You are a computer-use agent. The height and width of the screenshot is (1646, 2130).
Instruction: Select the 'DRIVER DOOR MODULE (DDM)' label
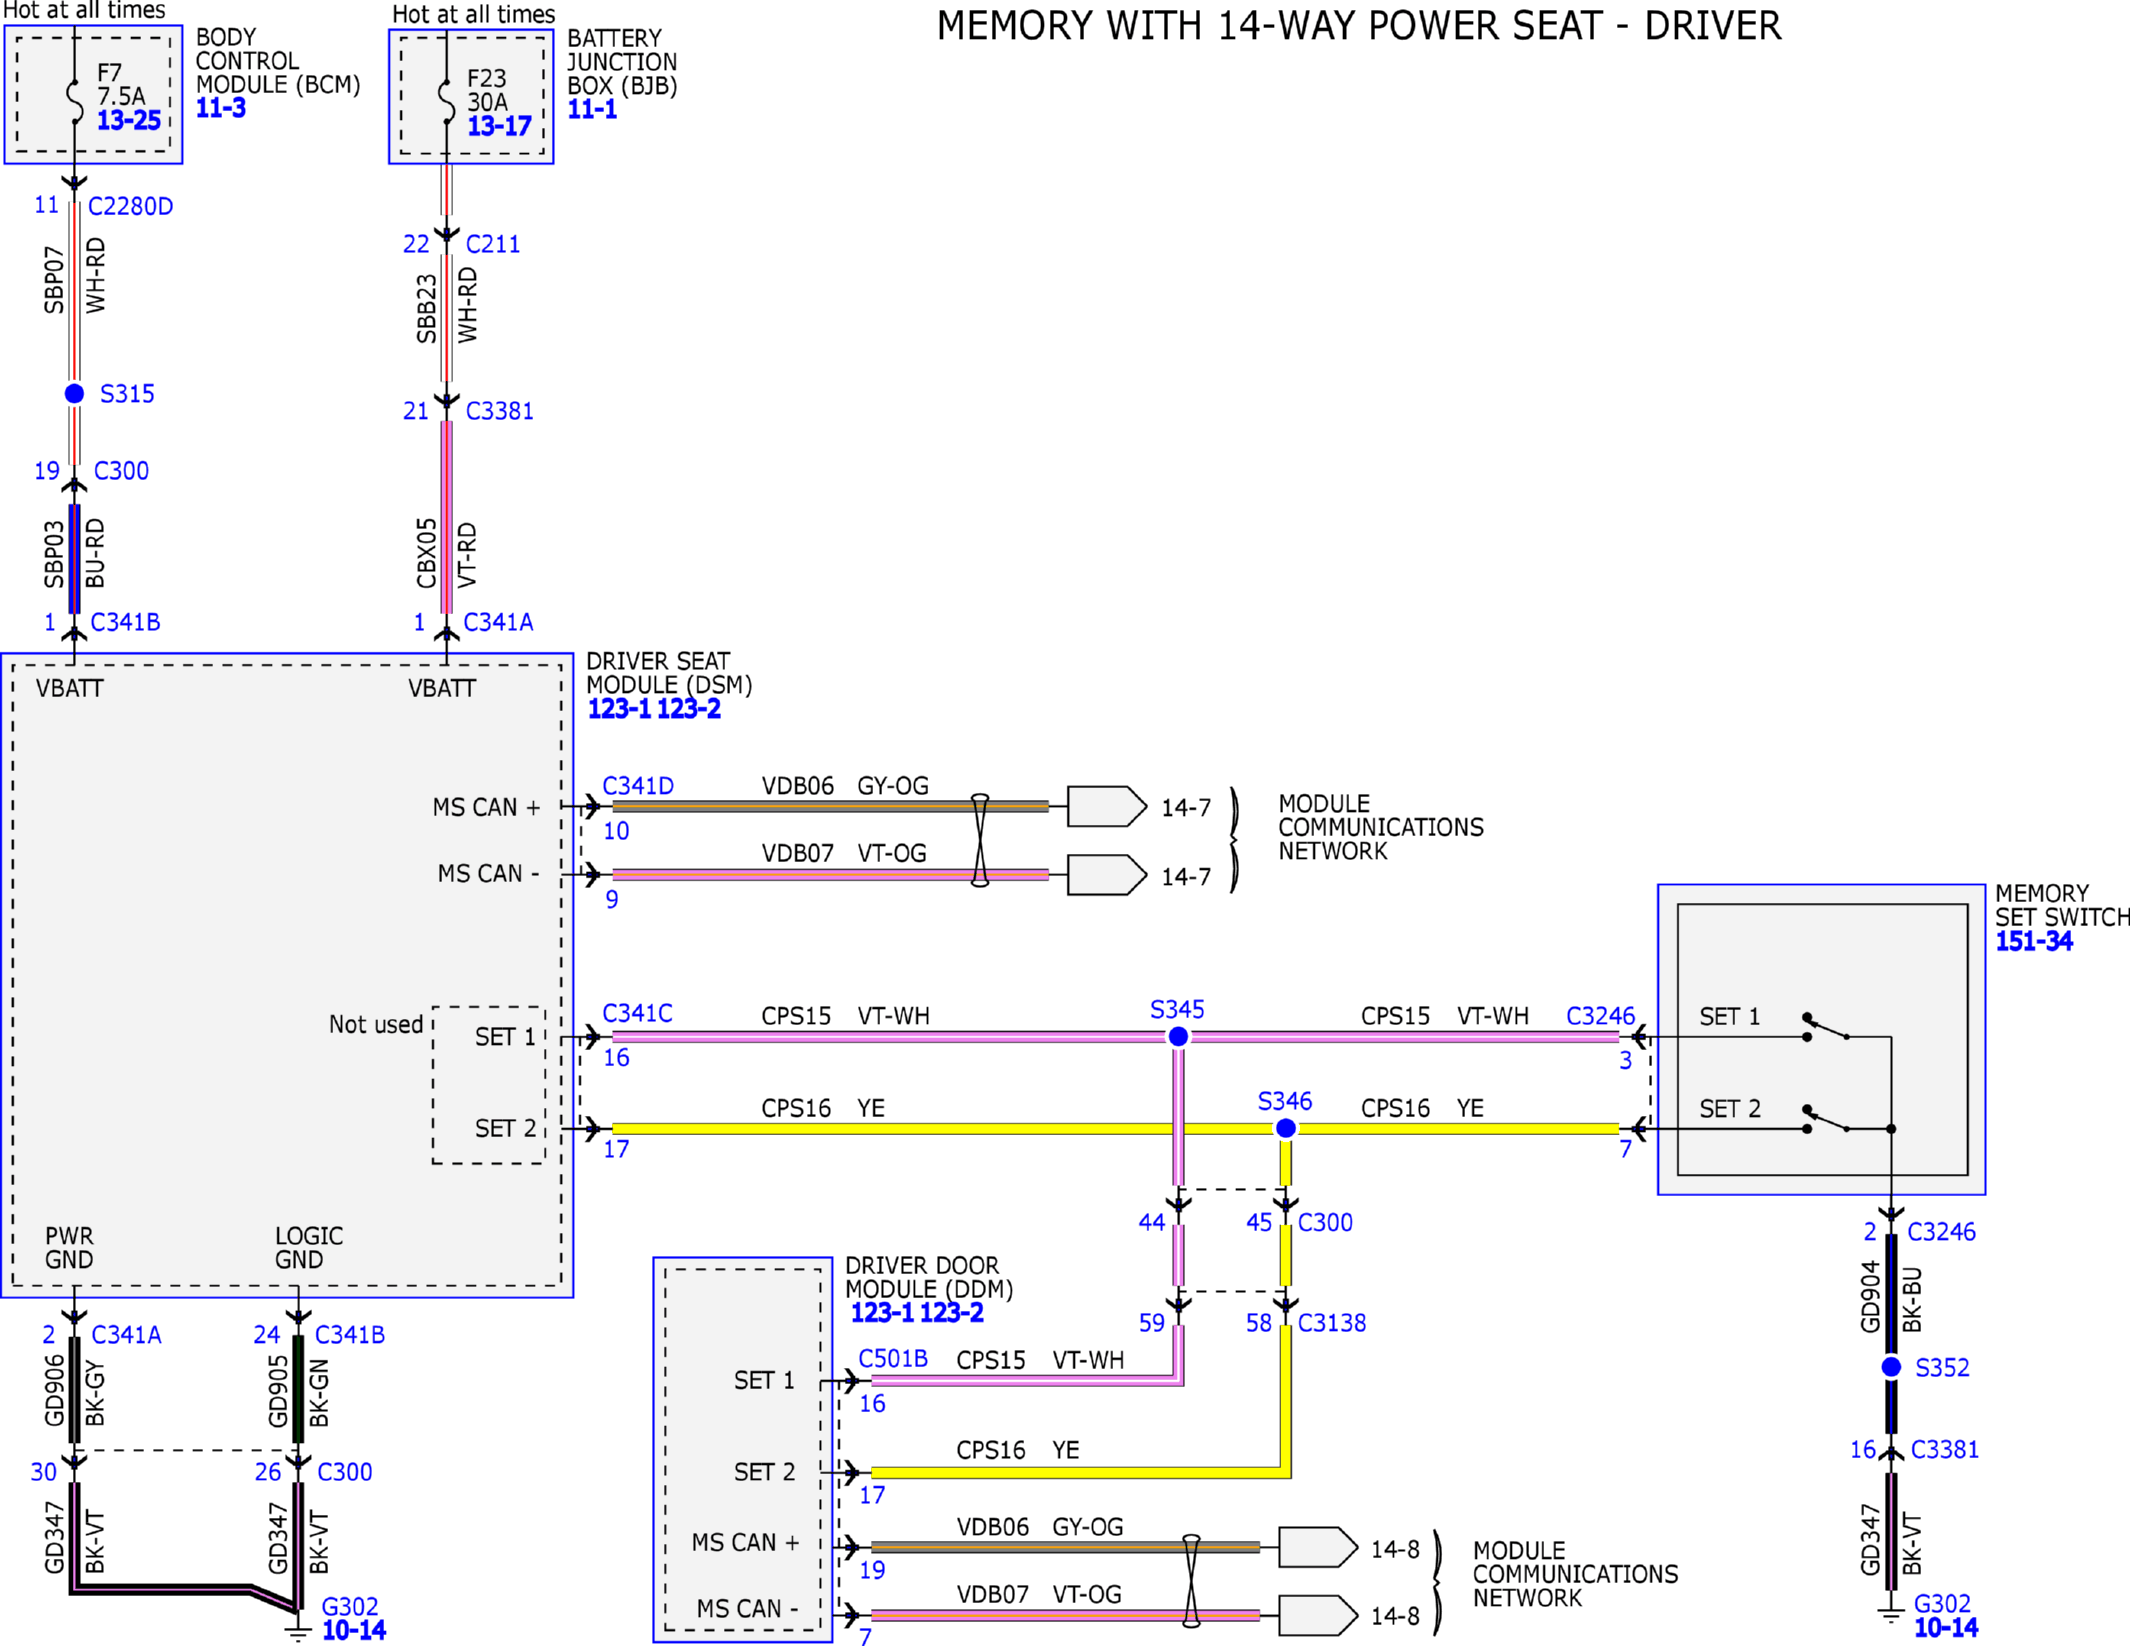[929, 1278]
